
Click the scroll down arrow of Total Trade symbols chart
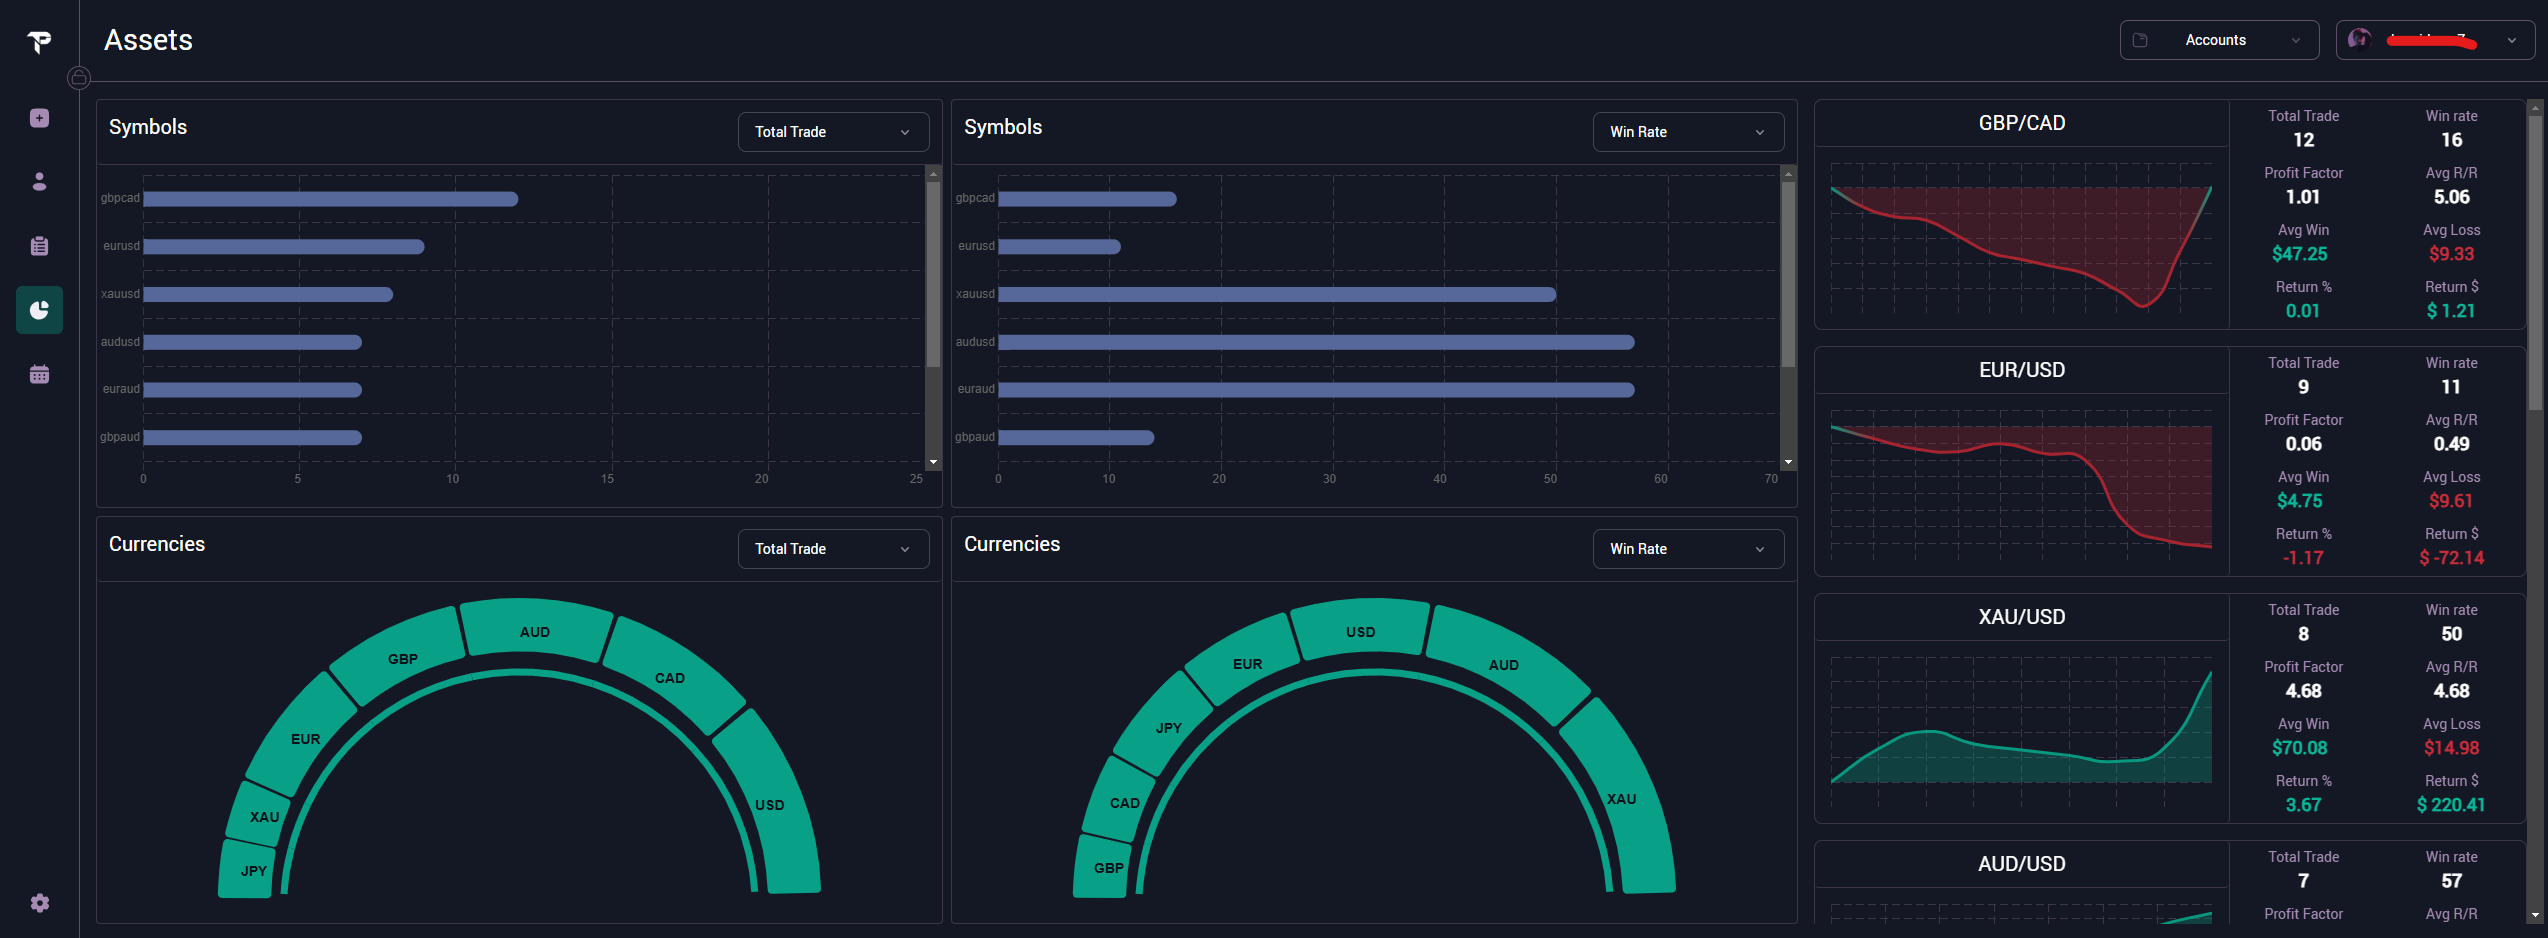933,462
